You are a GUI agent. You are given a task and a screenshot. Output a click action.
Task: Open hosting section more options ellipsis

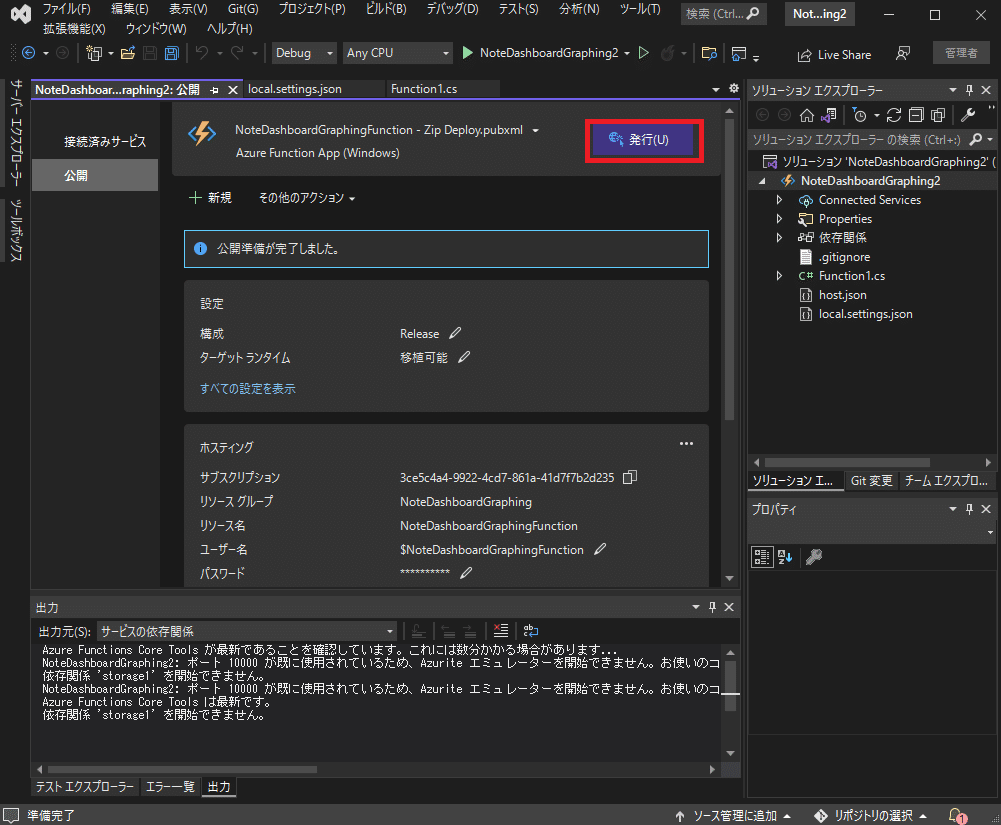coord(686,444)
